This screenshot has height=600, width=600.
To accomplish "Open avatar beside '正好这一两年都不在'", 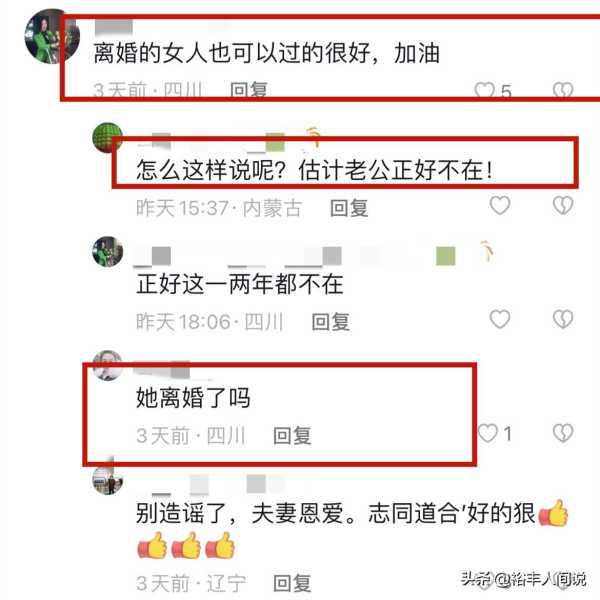I will point(108,251).
